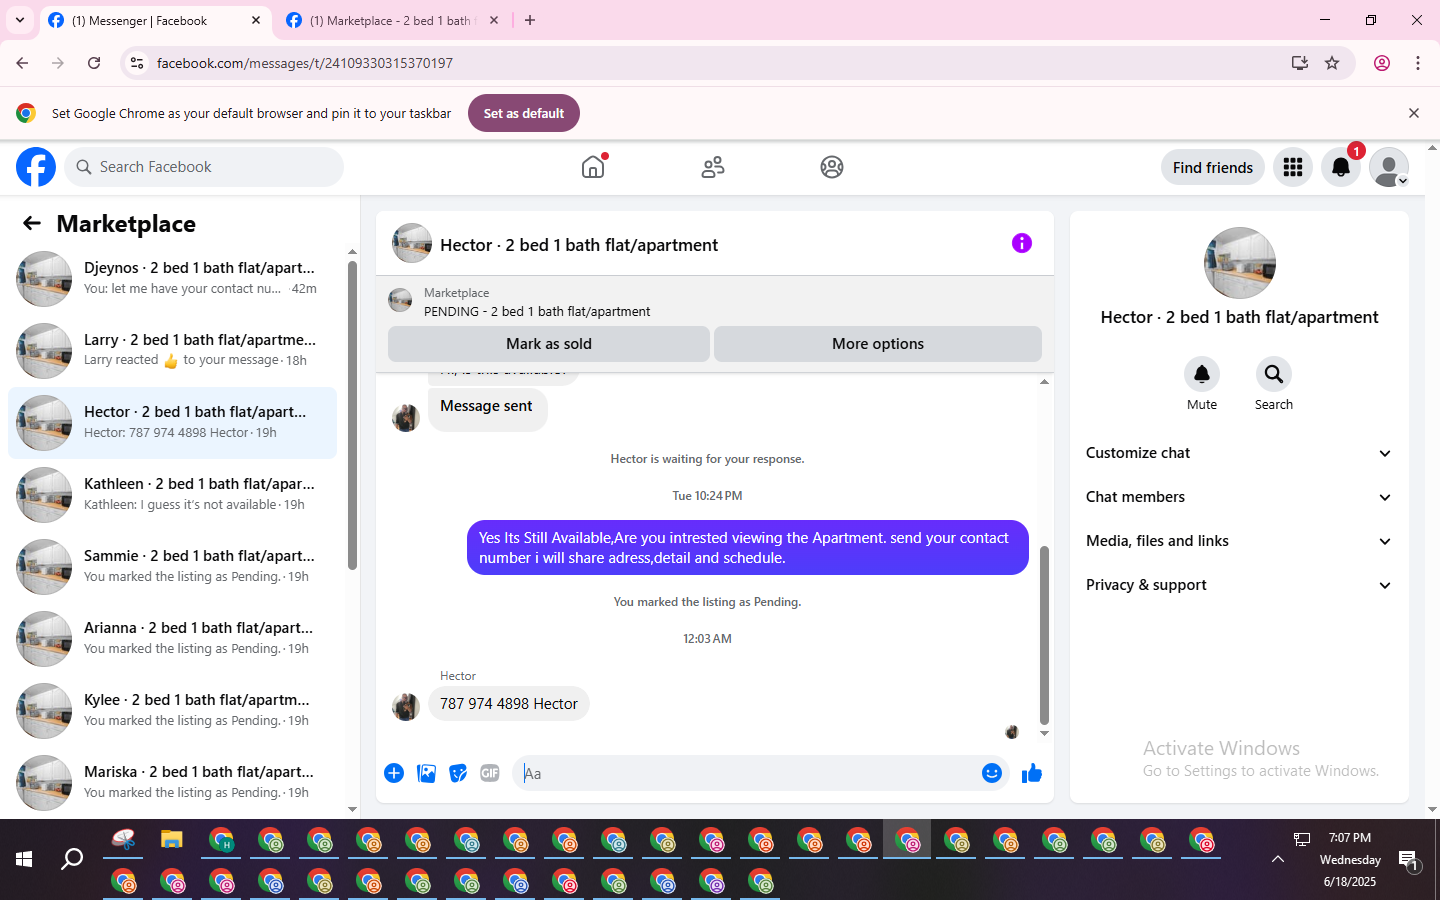Expand Chat members section

[x=1239, y=497]
